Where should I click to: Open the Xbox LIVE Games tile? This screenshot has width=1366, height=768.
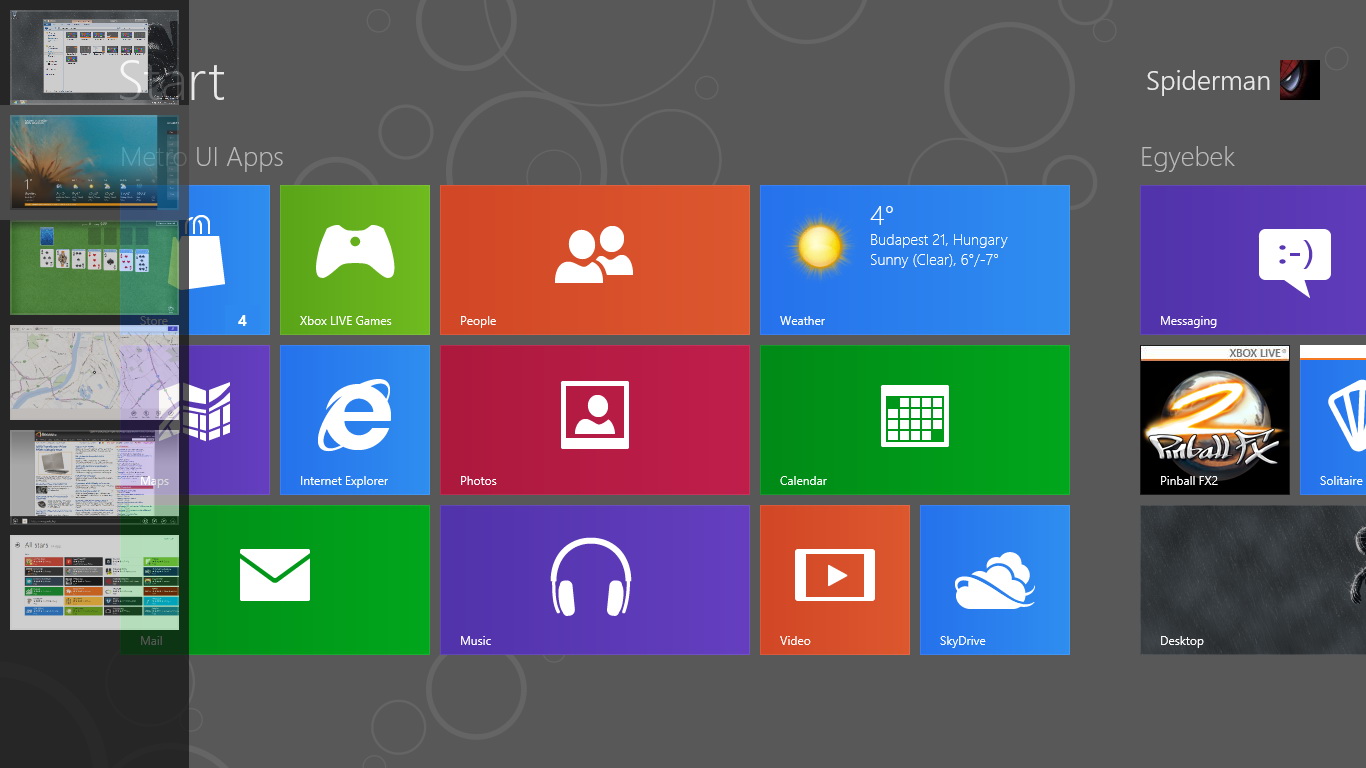click(355, 260)
